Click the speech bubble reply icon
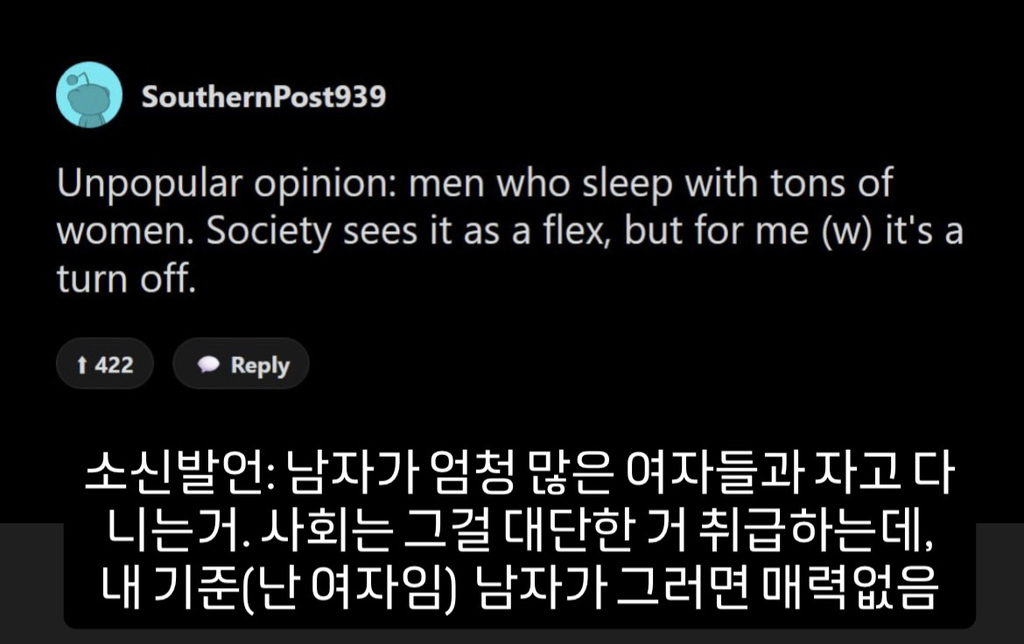This screenshot has width=1024, height=644. pos(208,365)
